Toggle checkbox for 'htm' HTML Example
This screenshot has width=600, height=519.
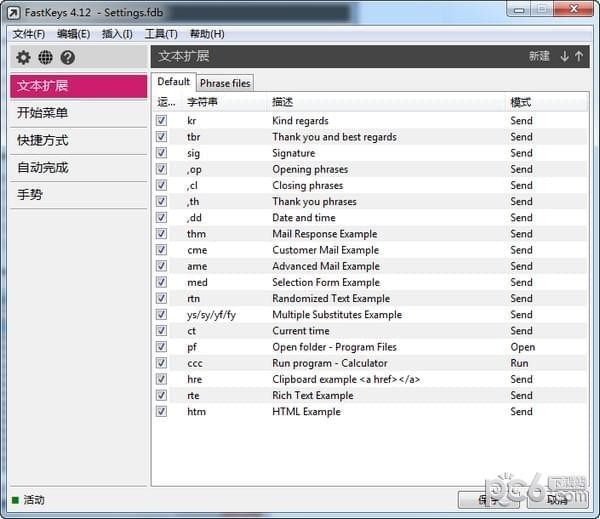click(x=162, y=411)
